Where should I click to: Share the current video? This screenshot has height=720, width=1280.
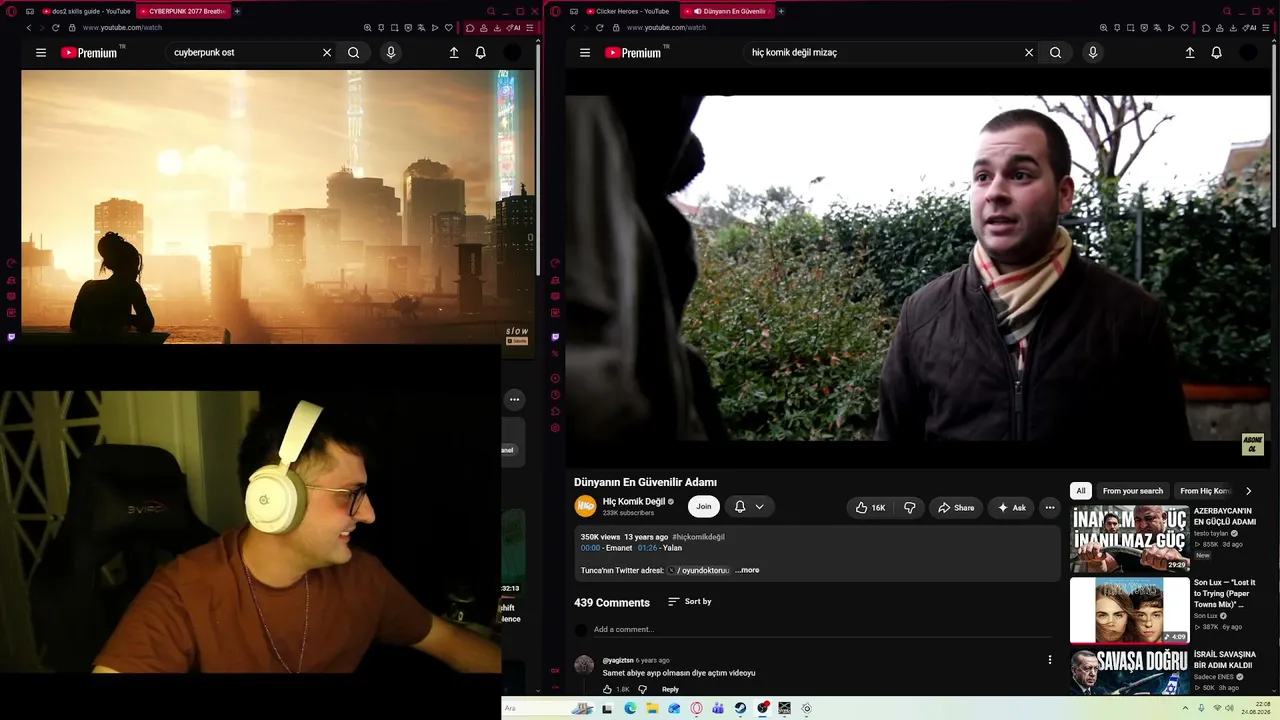point(956,508)
